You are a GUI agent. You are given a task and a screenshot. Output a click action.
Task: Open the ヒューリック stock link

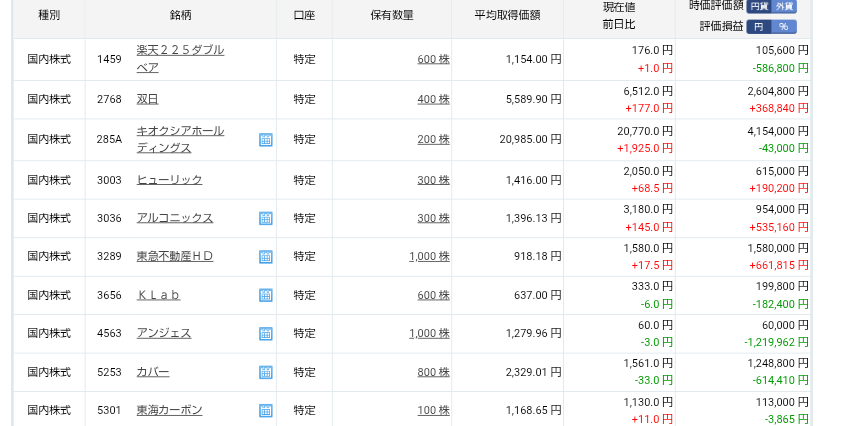pyautogui.click(x=169, y=180)
